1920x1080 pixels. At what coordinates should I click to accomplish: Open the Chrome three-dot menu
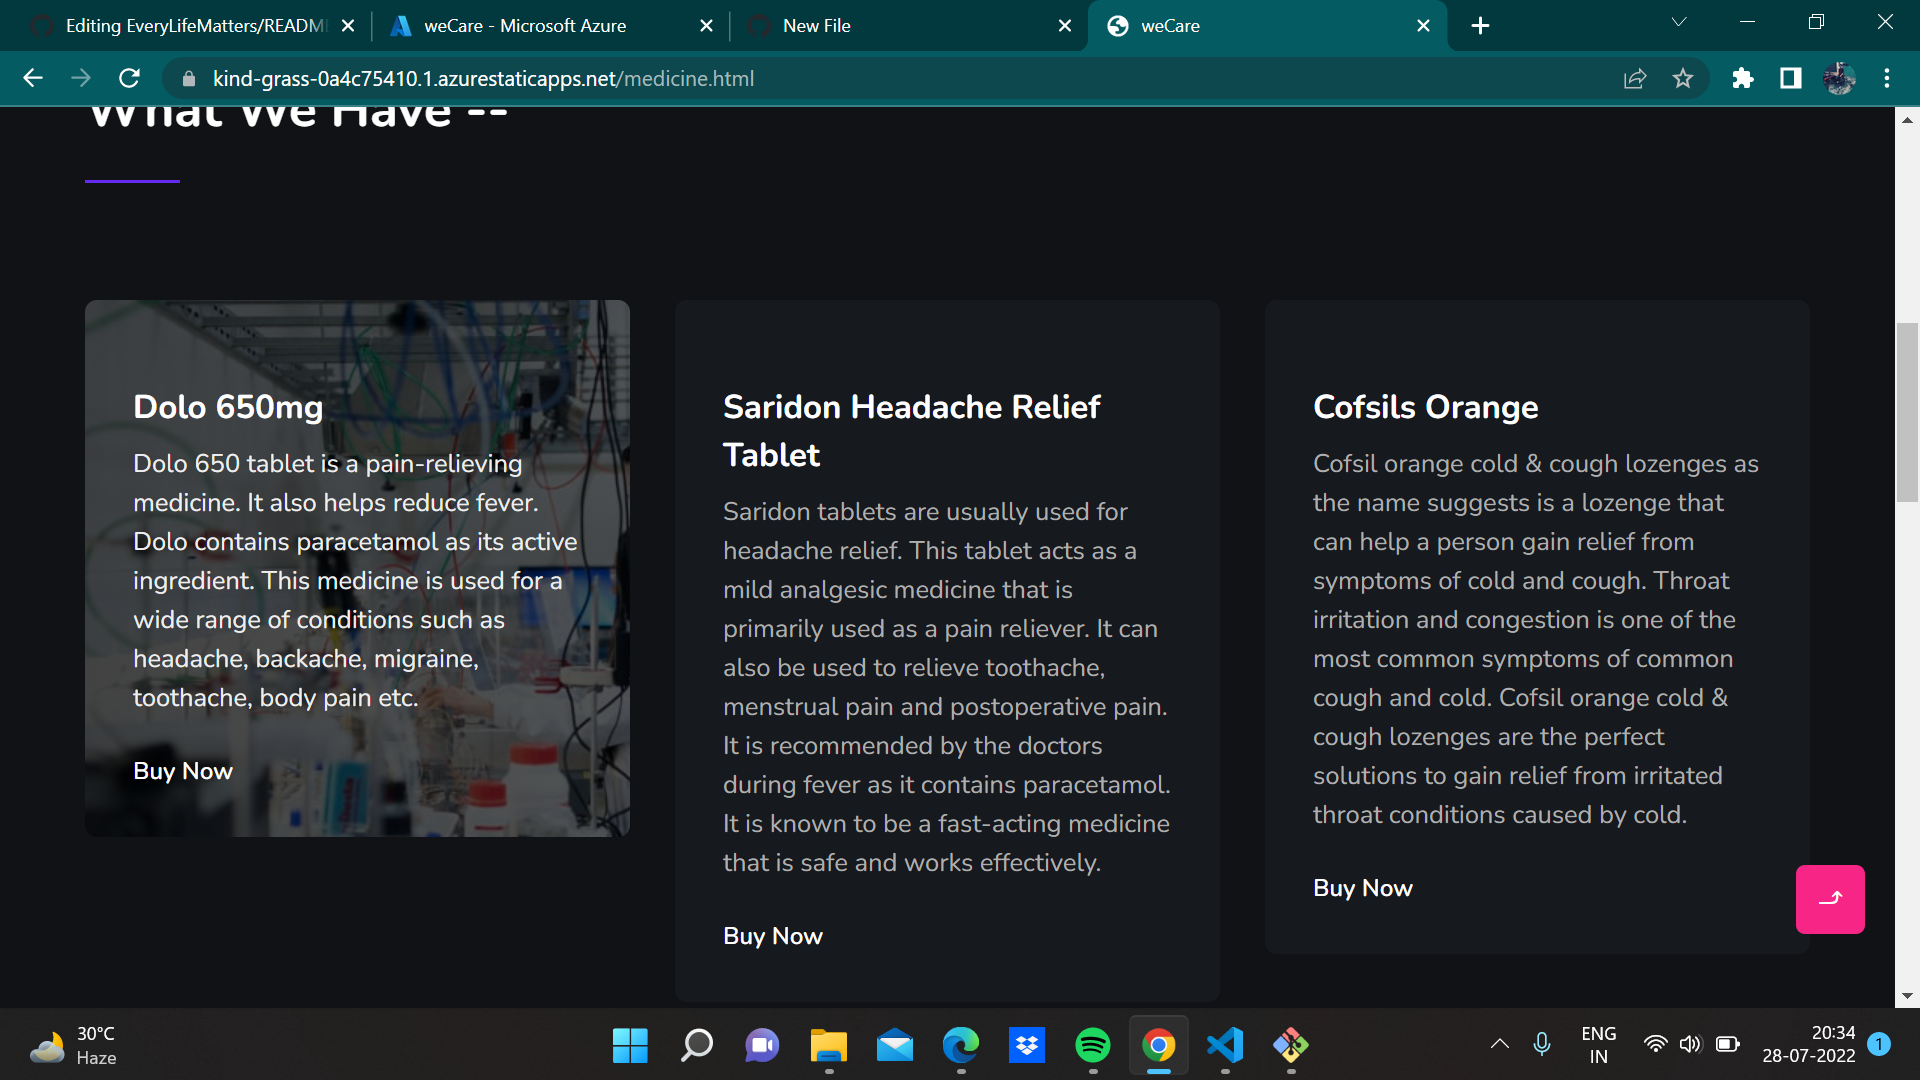point(1888,78)
